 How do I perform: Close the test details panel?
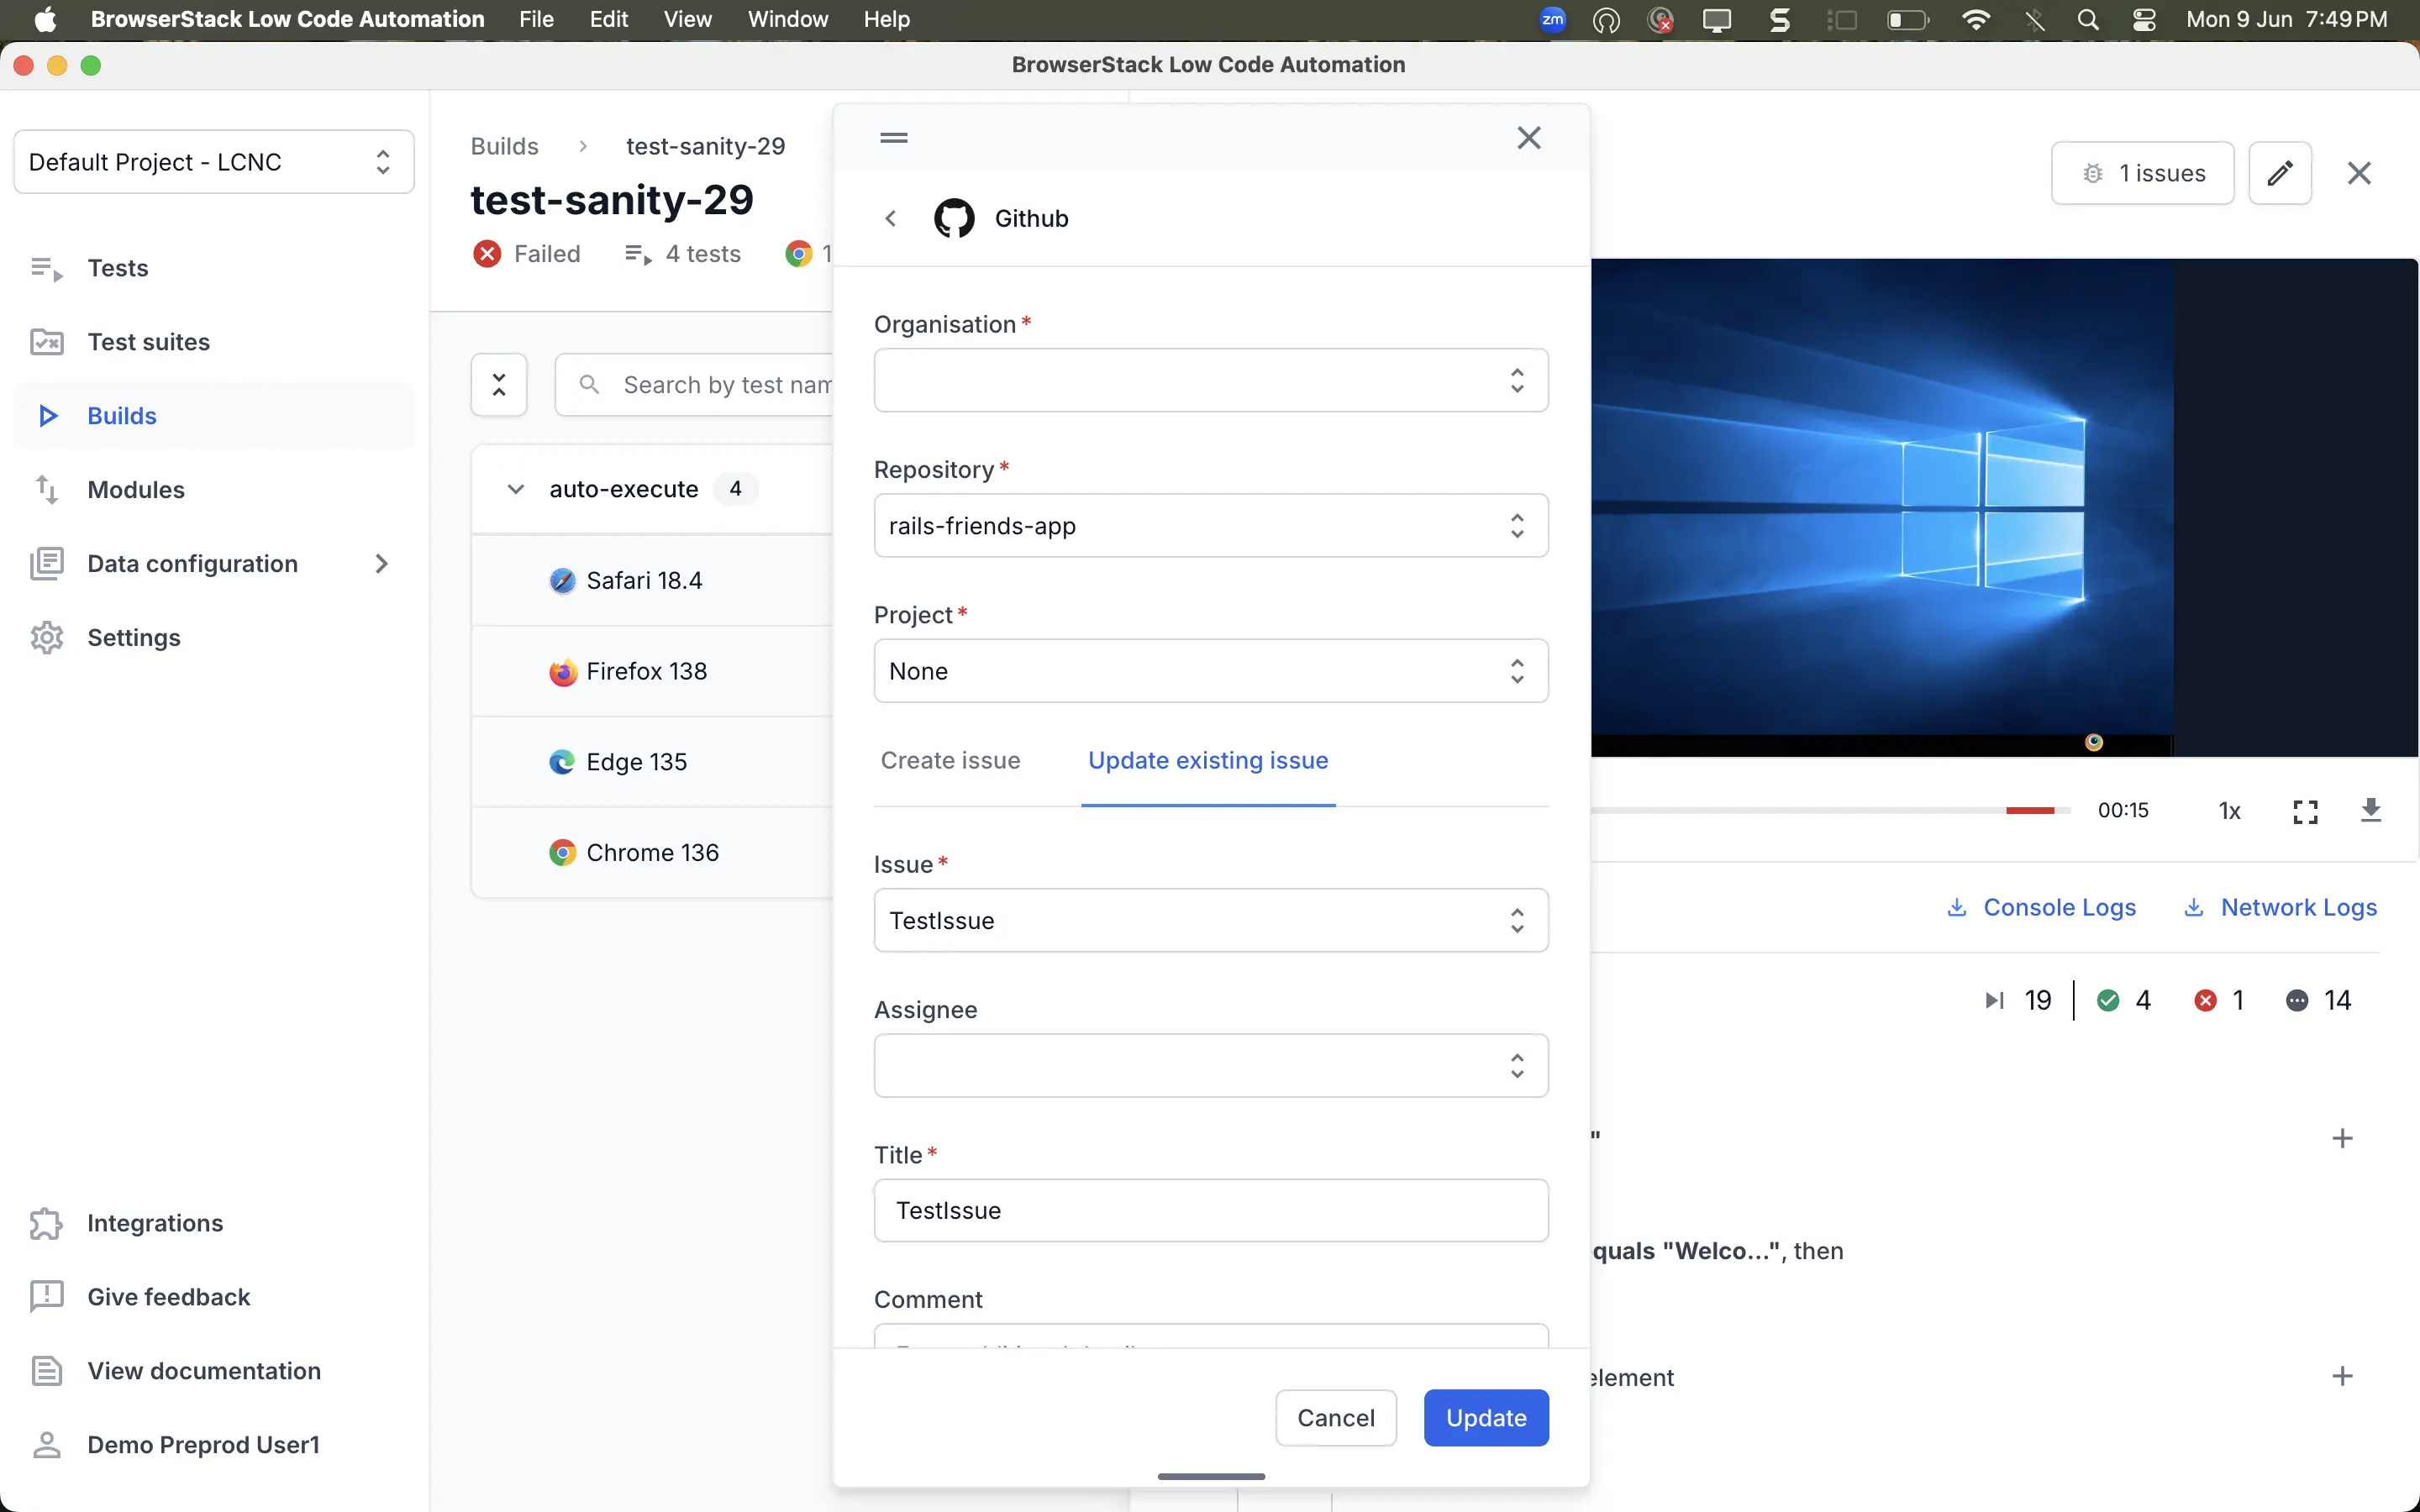[x=2359, y=173]
